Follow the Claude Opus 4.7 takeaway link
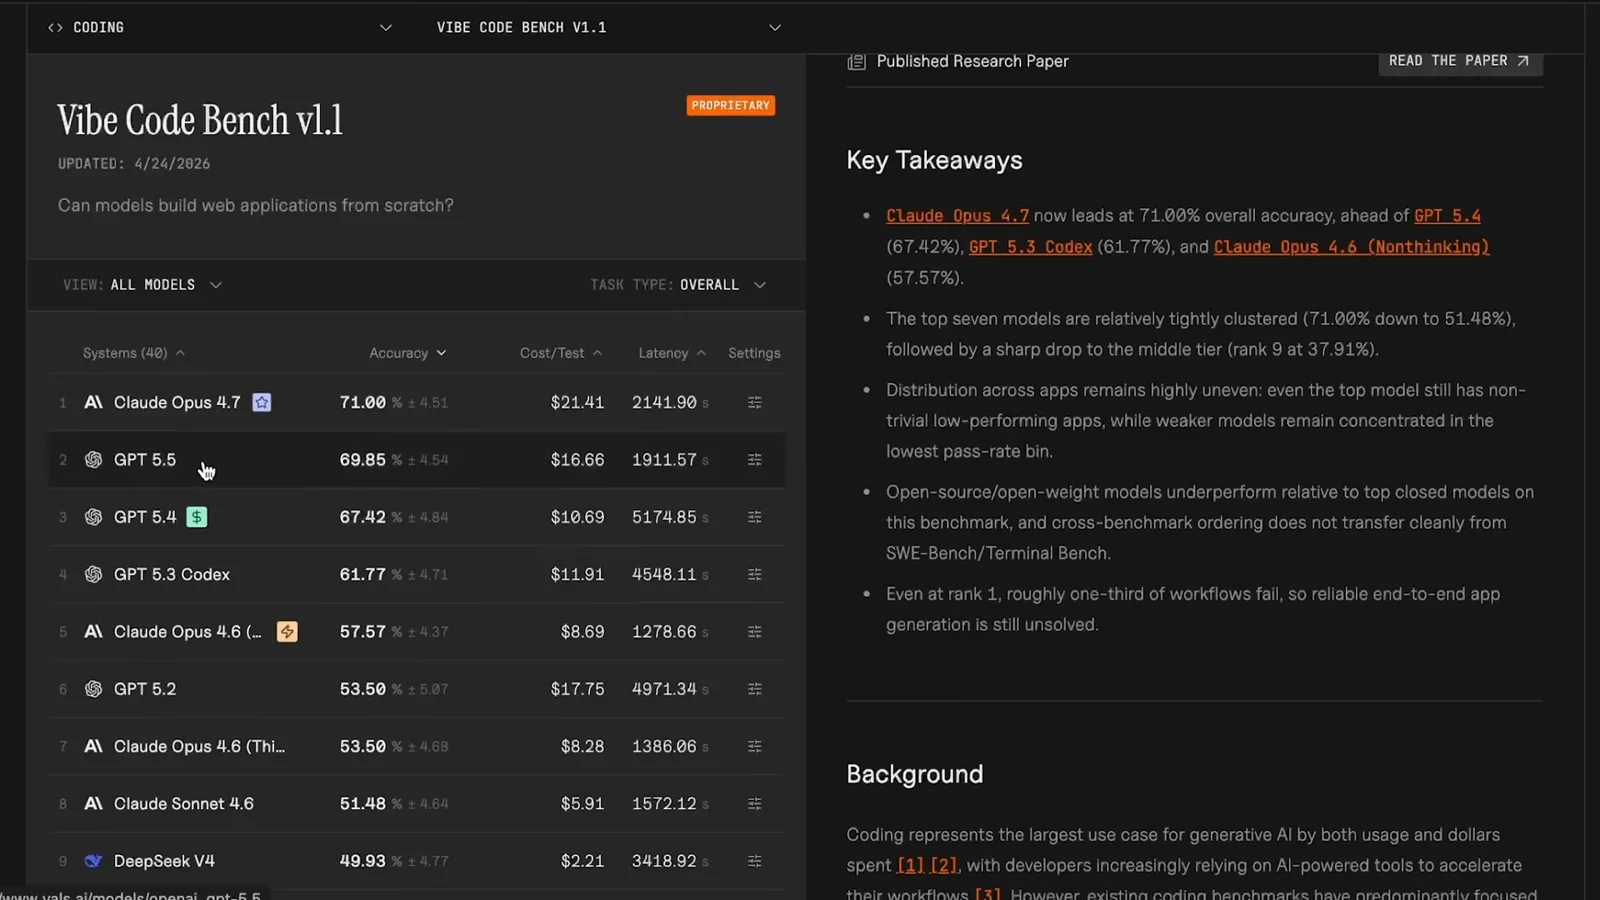Image resolution: width=1600 pixels, height=900 pixels. click(957, 216)
